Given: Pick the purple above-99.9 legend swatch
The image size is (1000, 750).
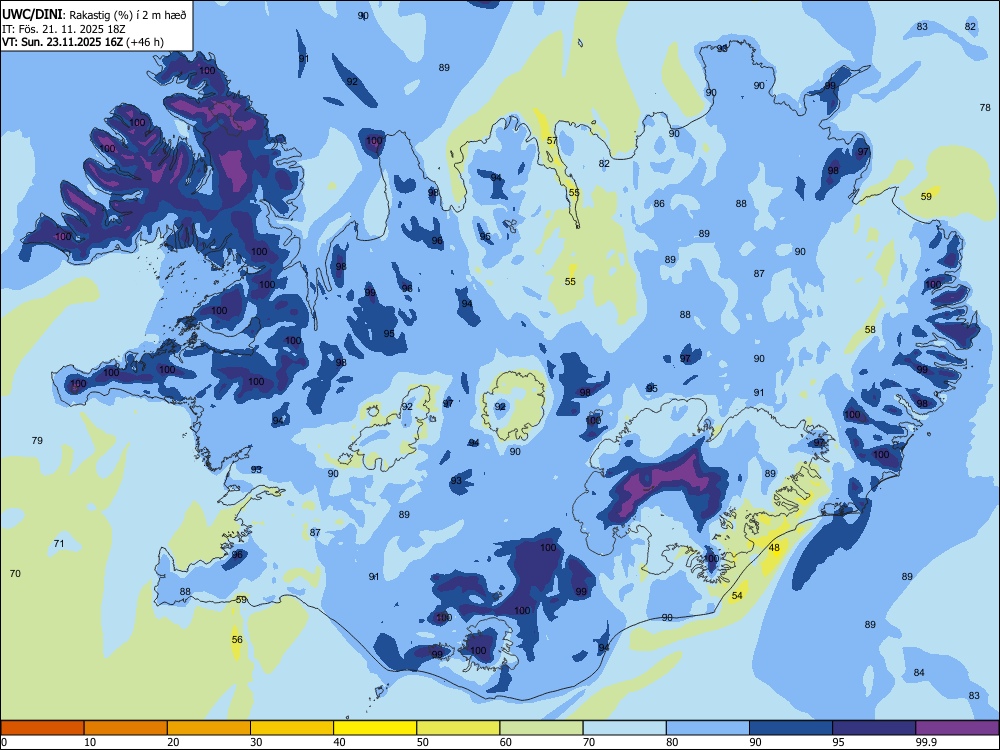Looking at the screenshot, I should 957,728.
